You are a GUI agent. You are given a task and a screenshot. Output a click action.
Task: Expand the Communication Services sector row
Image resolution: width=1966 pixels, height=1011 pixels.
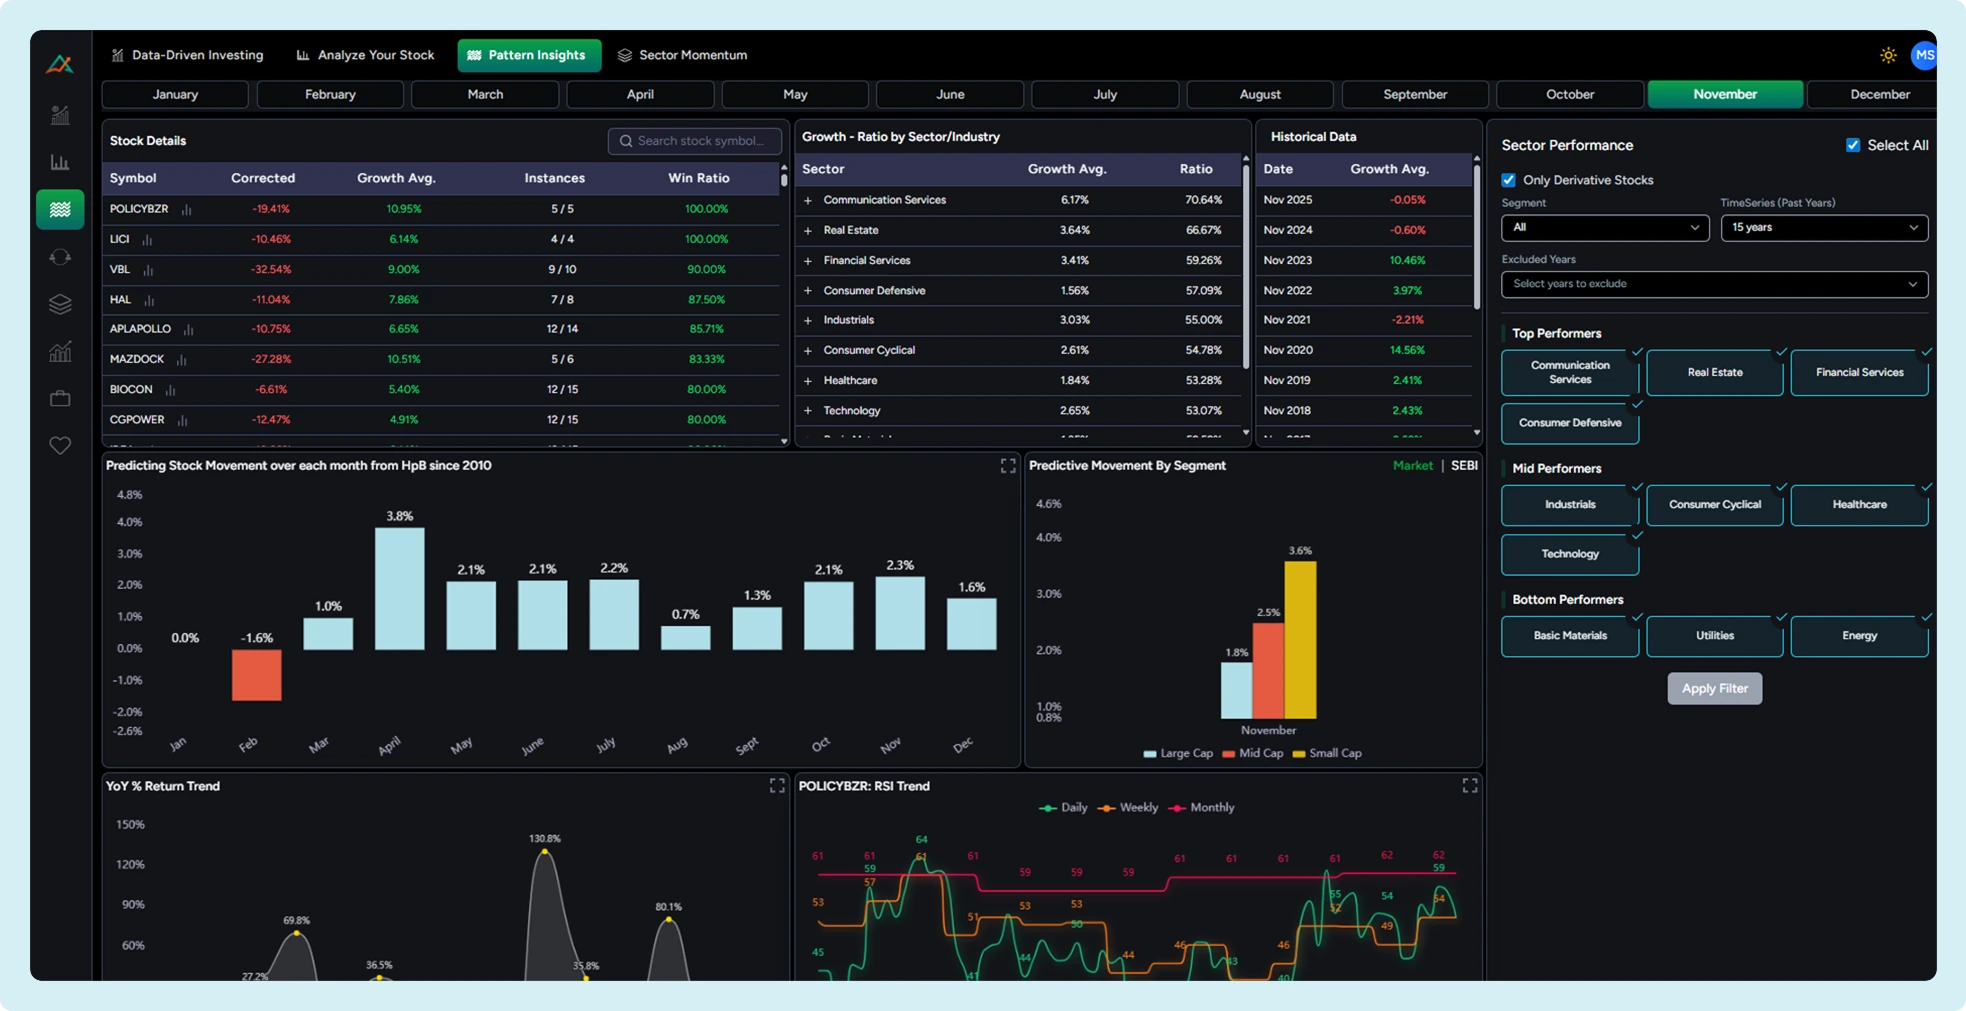pyautogui.click(x=808, y=200)
